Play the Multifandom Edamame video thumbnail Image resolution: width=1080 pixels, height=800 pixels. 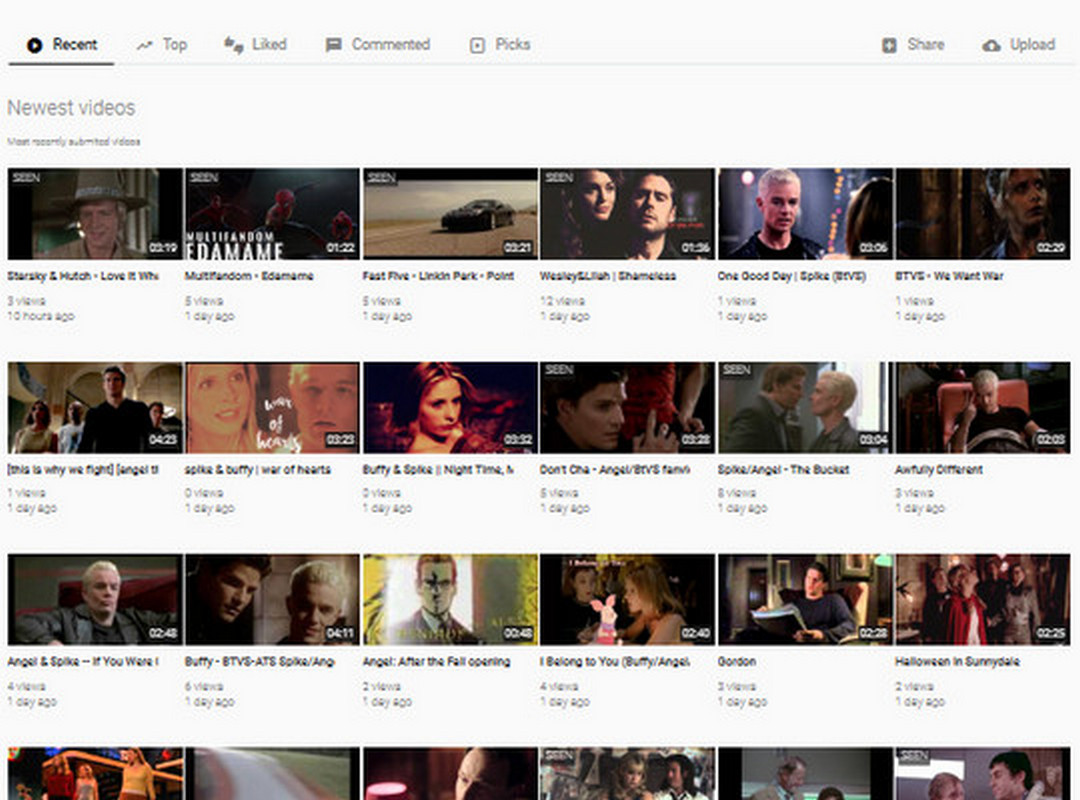(272, 213)
